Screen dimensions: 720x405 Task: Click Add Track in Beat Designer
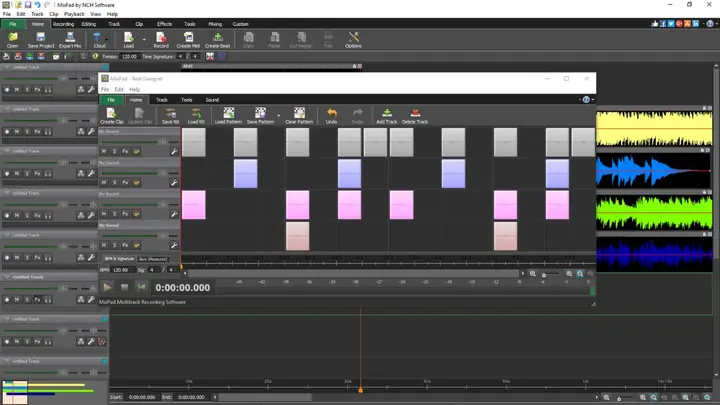click(387, 116)
